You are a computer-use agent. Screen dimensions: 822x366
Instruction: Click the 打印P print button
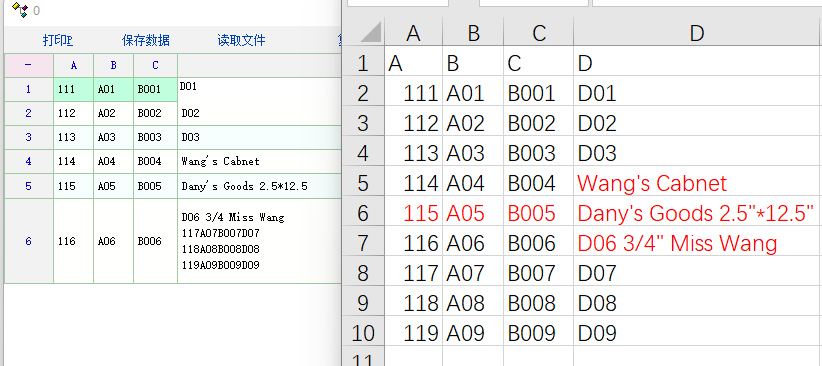click(58, 40)
